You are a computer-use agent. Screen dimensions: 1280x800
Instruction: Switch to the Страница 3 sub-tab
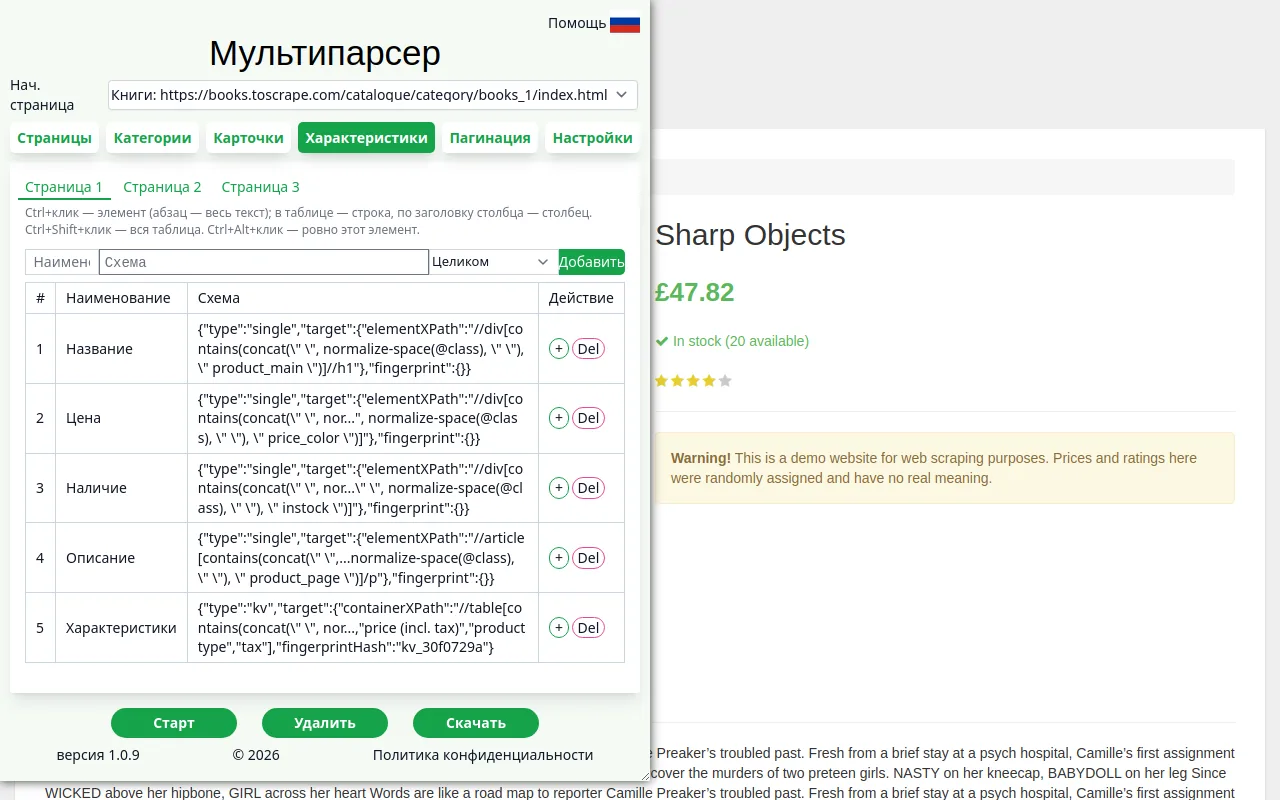tap(260, 187)
